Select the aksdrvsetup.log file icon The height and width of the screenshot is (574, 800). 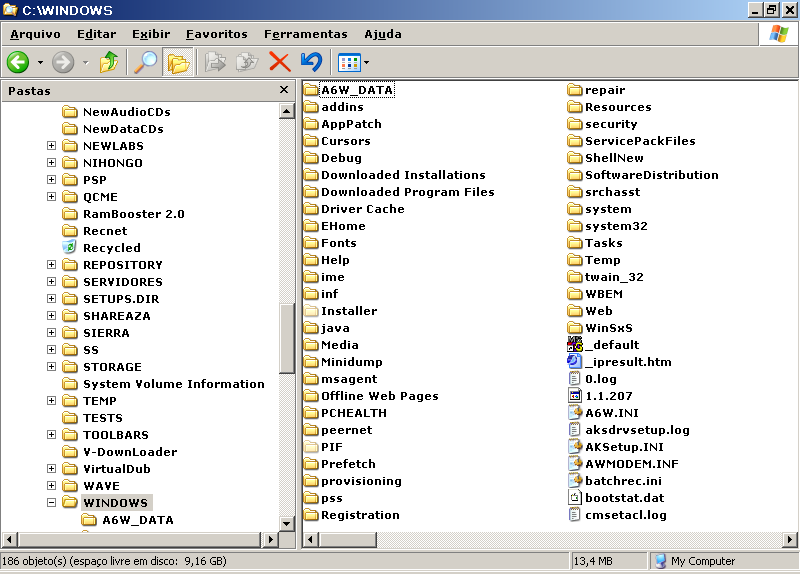pyautogui.click(x=574, y=430)
